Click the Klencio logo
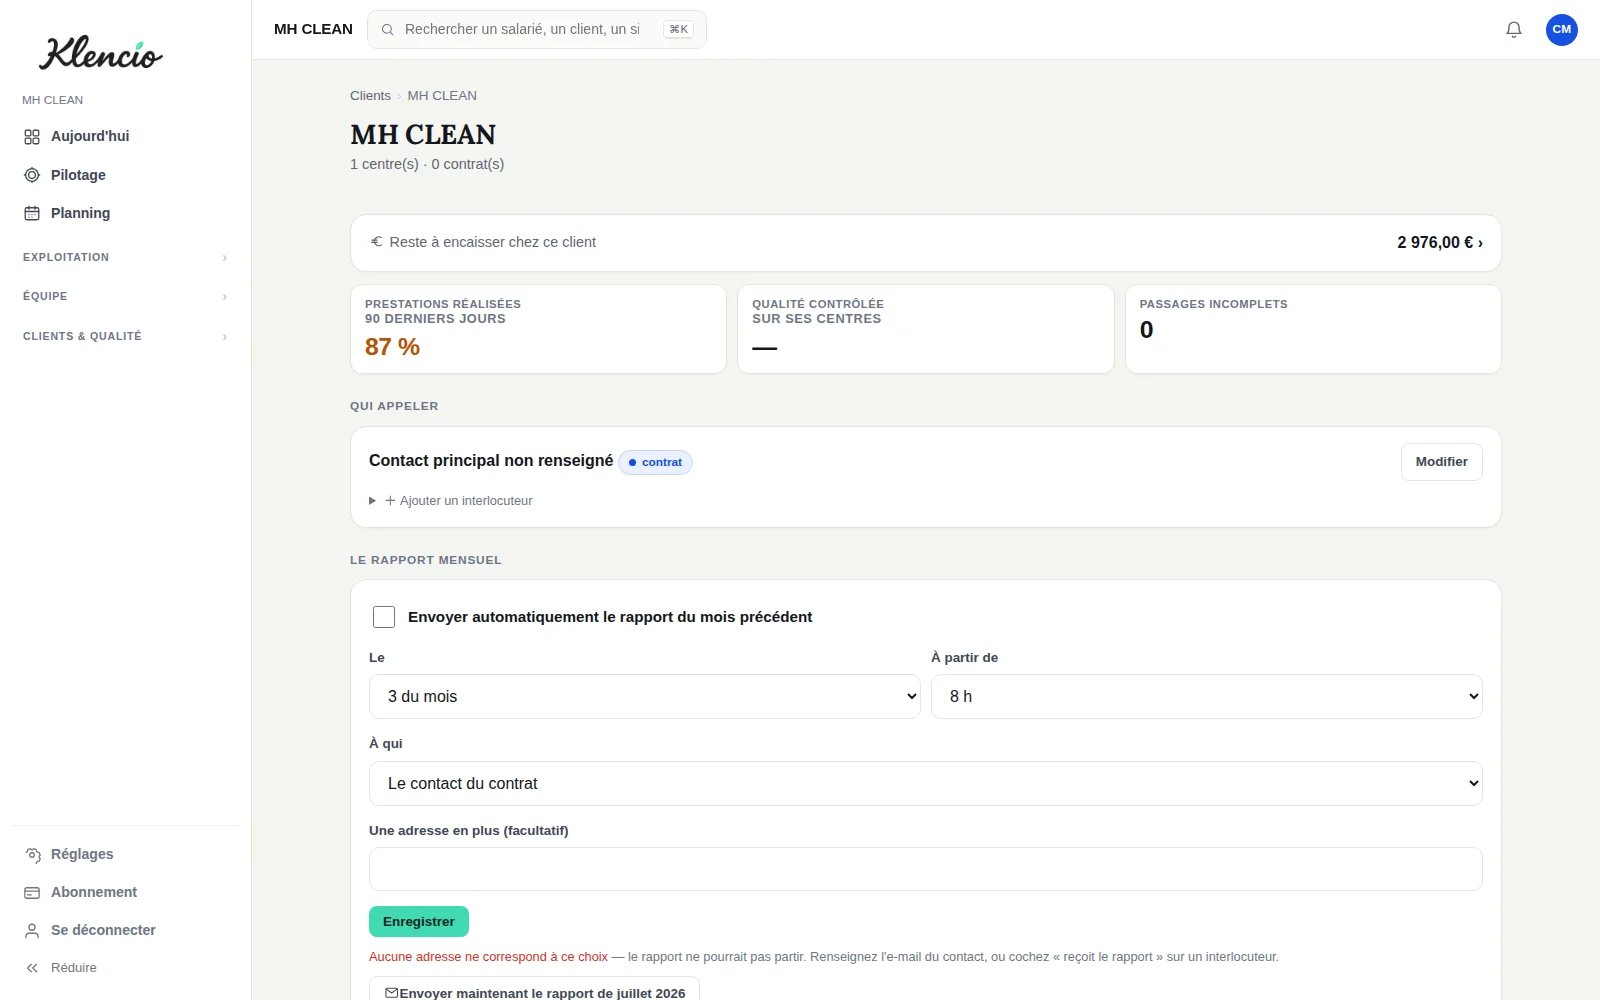Viewport: 1600px width, 1000px height. pos(100,53)
